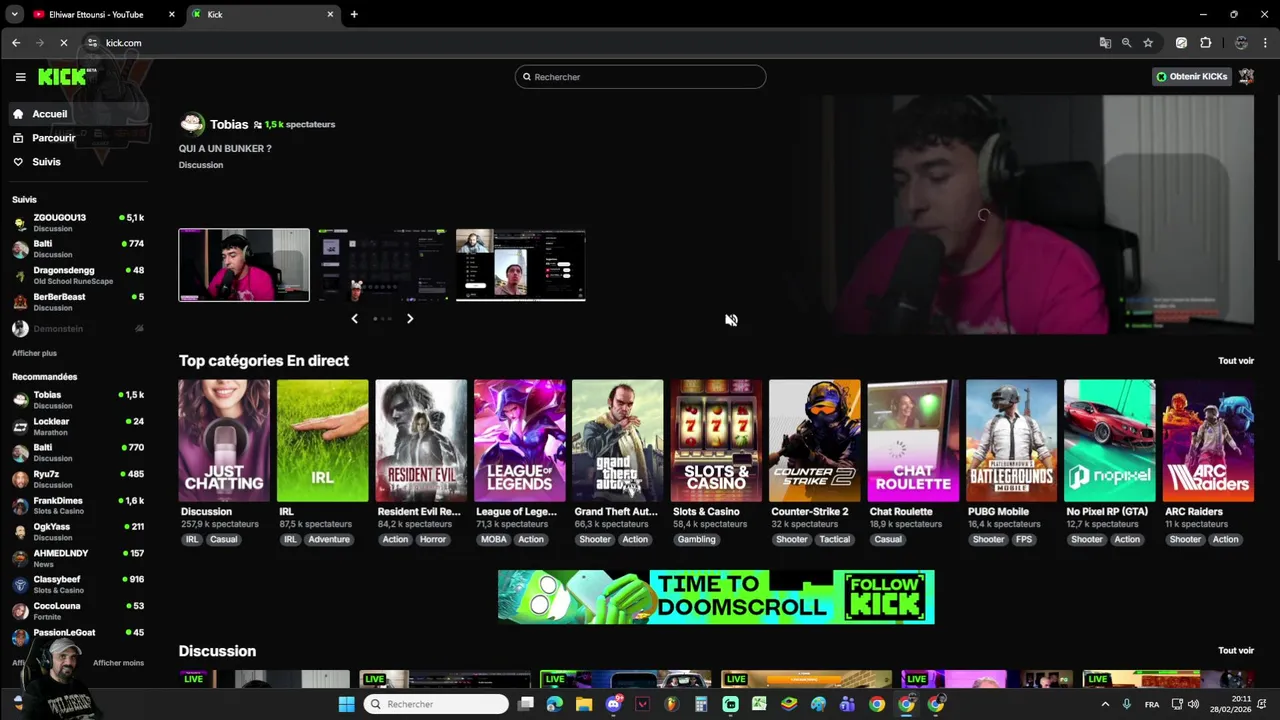The width and height of the screenshot is (1280, 720).
Task: Click the translate page icon
Action: [x=1105, y=43]
